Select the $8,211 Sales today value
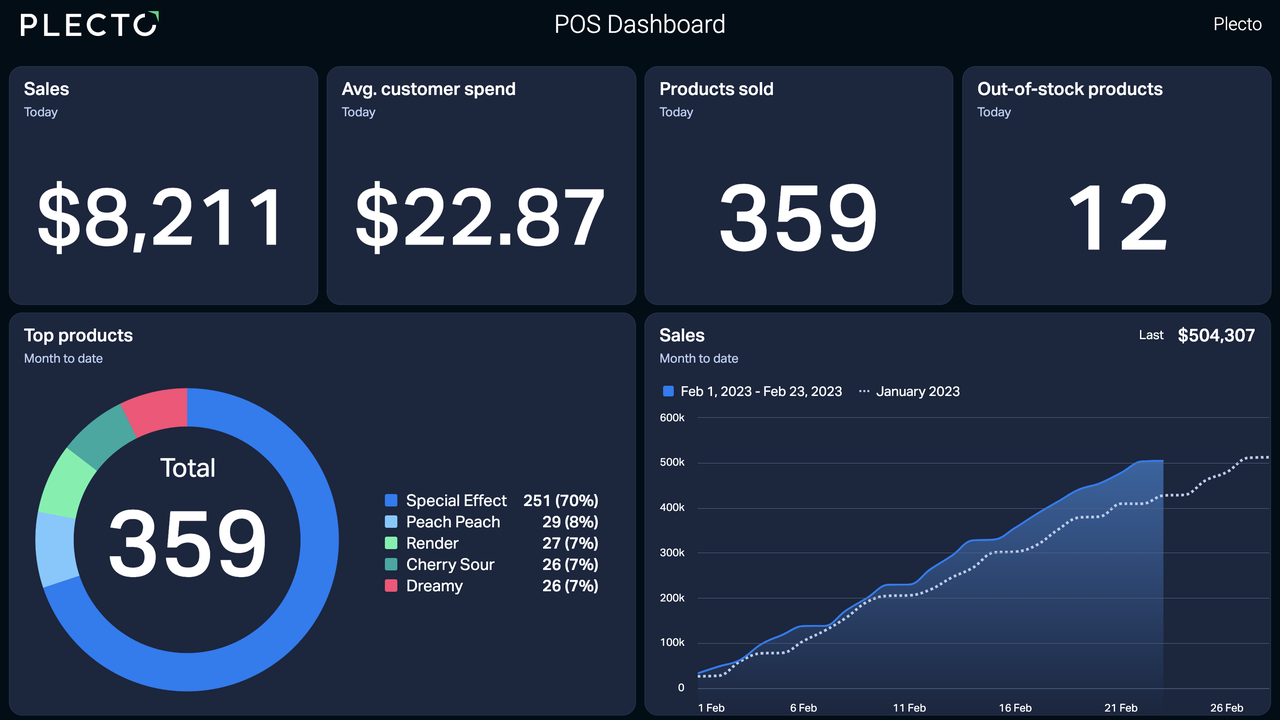1280x720 pixels. [162, 218]
